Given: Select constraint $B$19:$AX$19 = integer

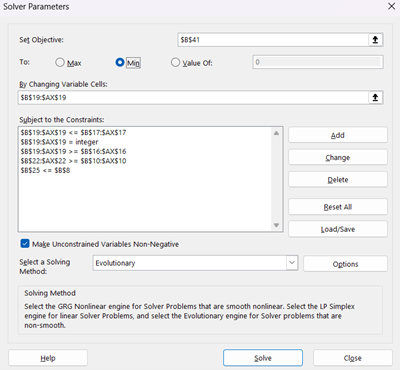Looking at the screenshot, I should (59, 142).
